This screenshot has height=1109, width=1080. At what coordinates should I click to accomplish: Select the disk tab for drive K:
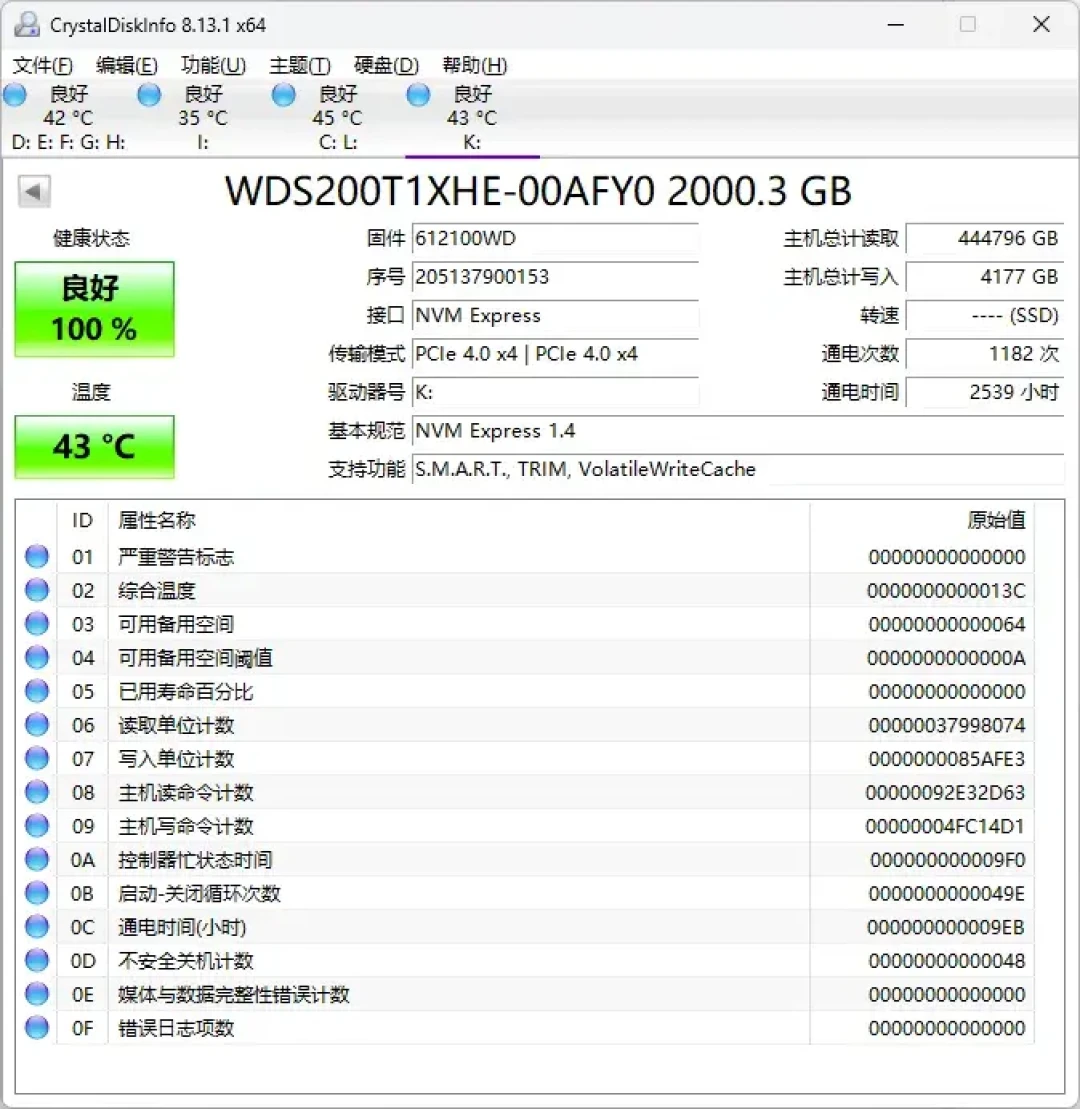472,117
